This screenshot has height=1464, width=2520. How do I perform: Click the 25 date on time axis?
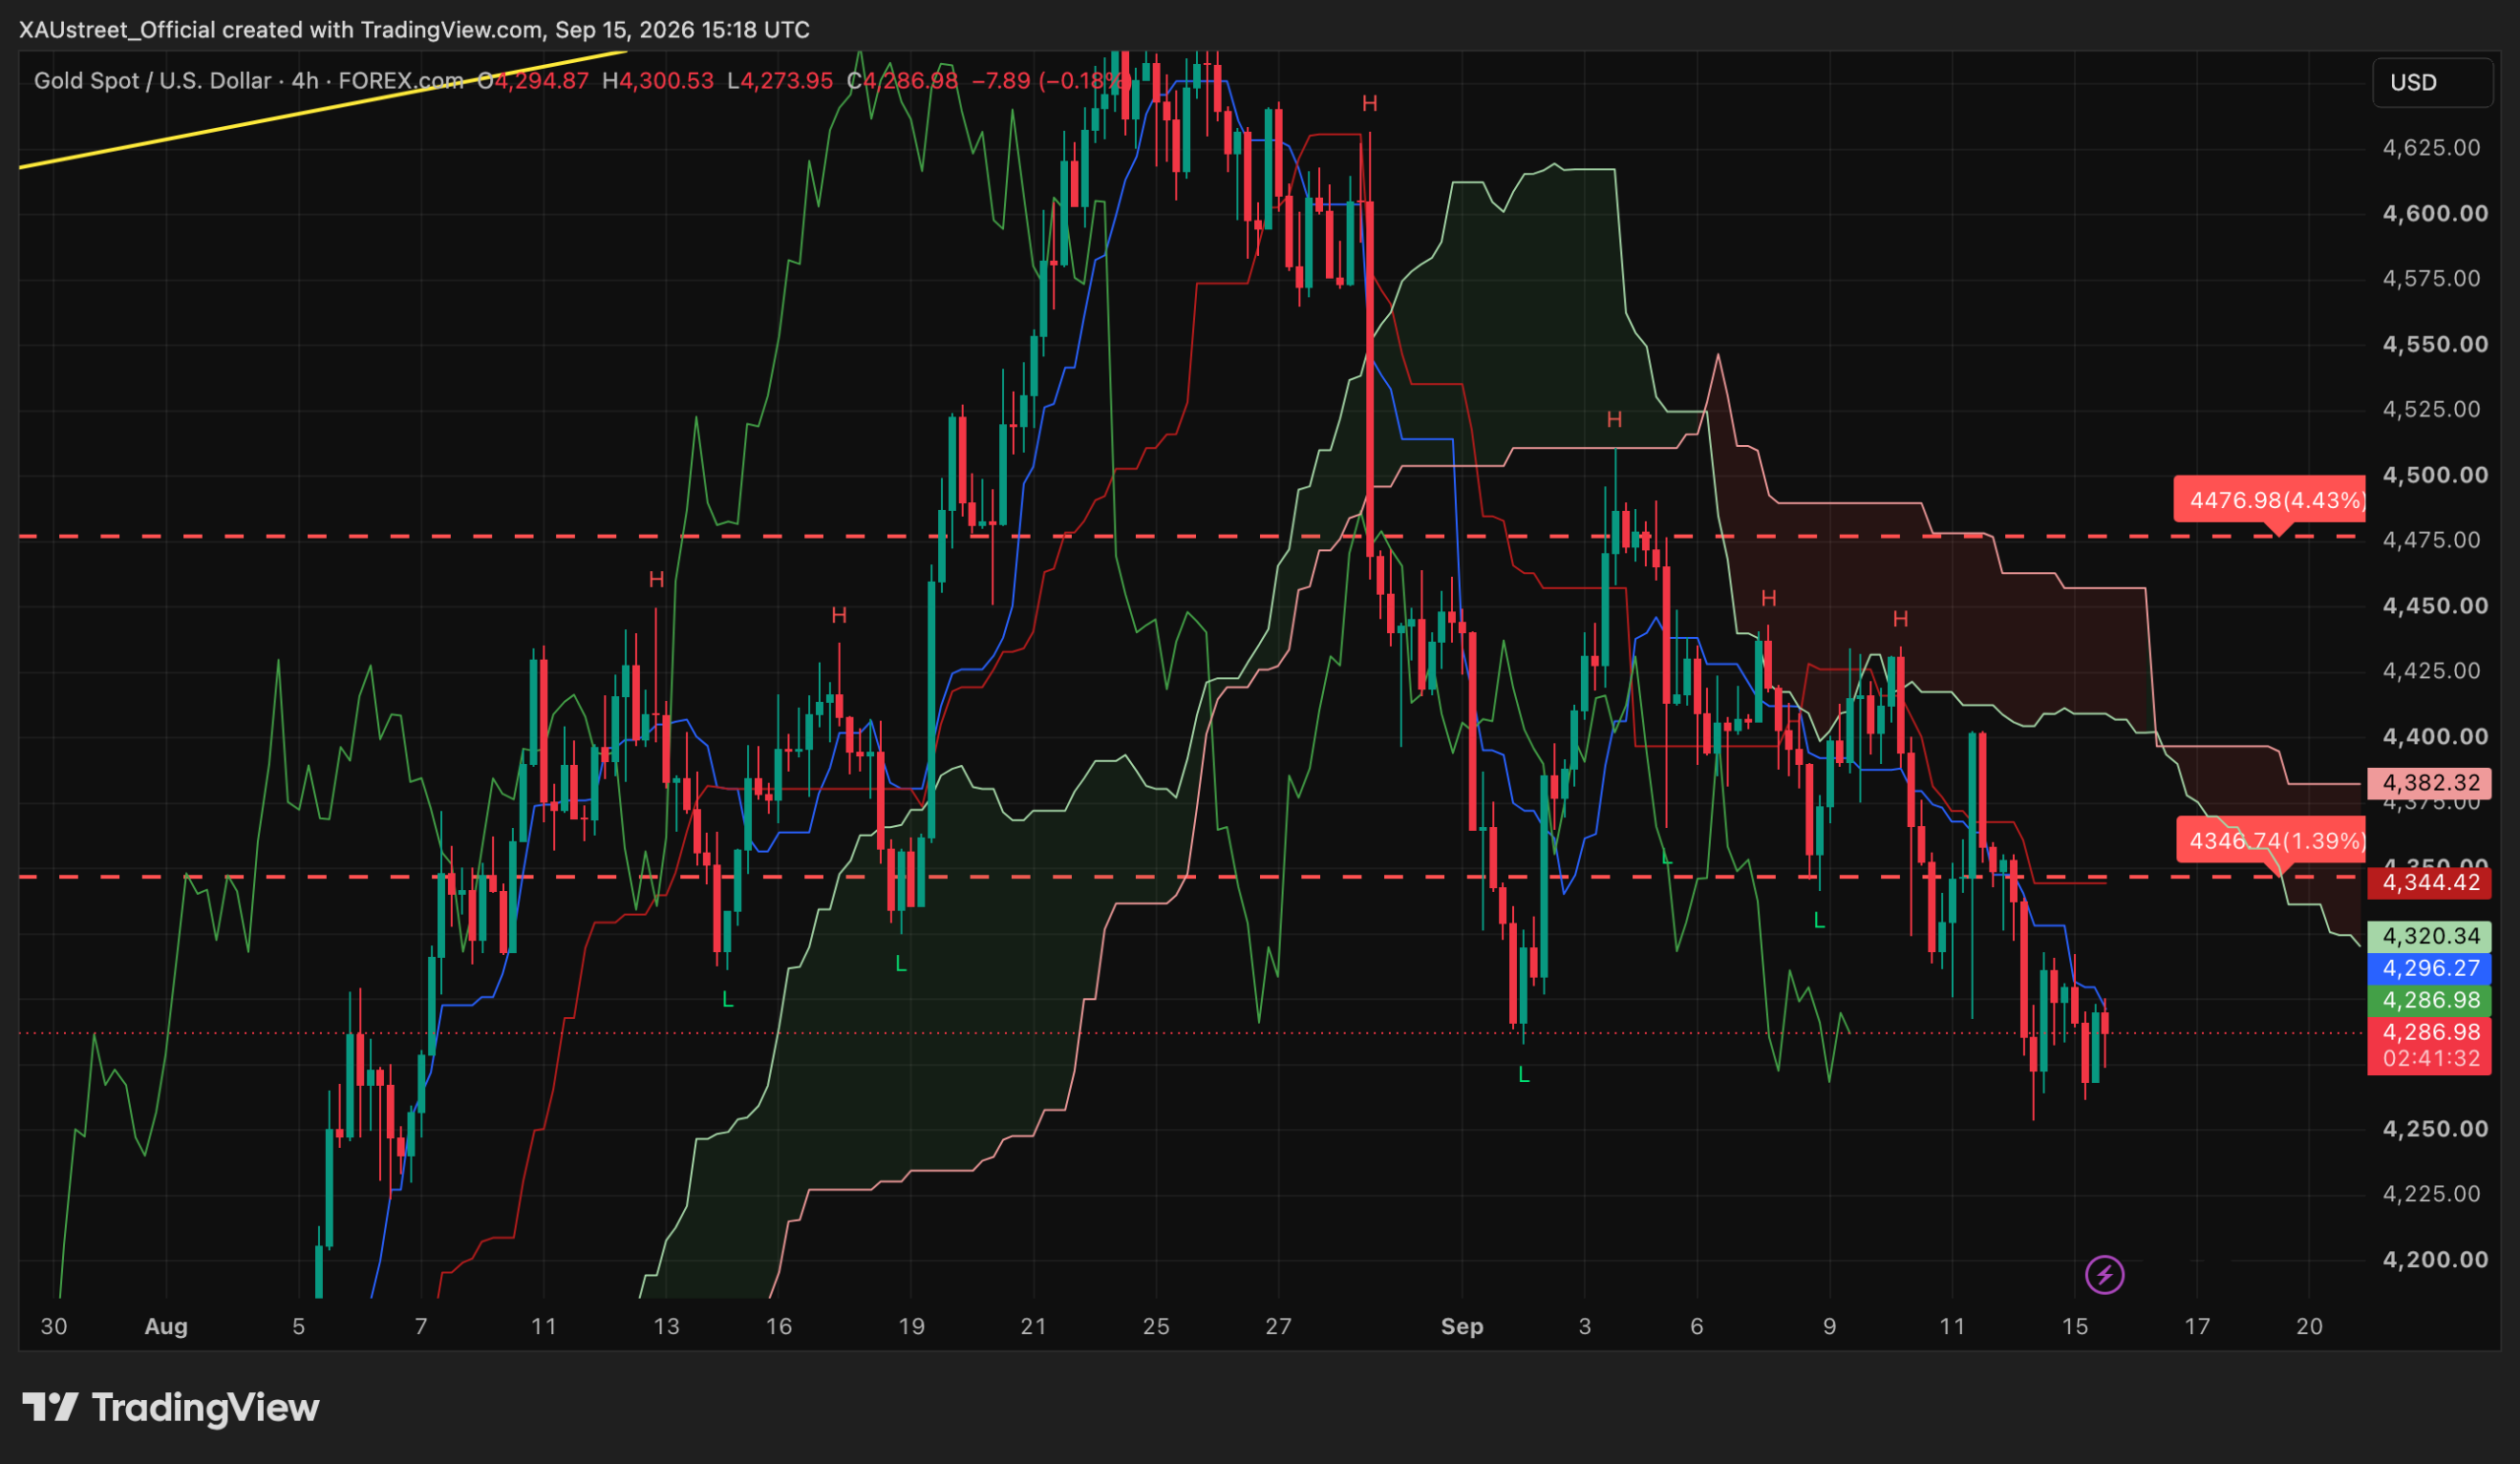pyautogui.click(x=1156, y=1327)
